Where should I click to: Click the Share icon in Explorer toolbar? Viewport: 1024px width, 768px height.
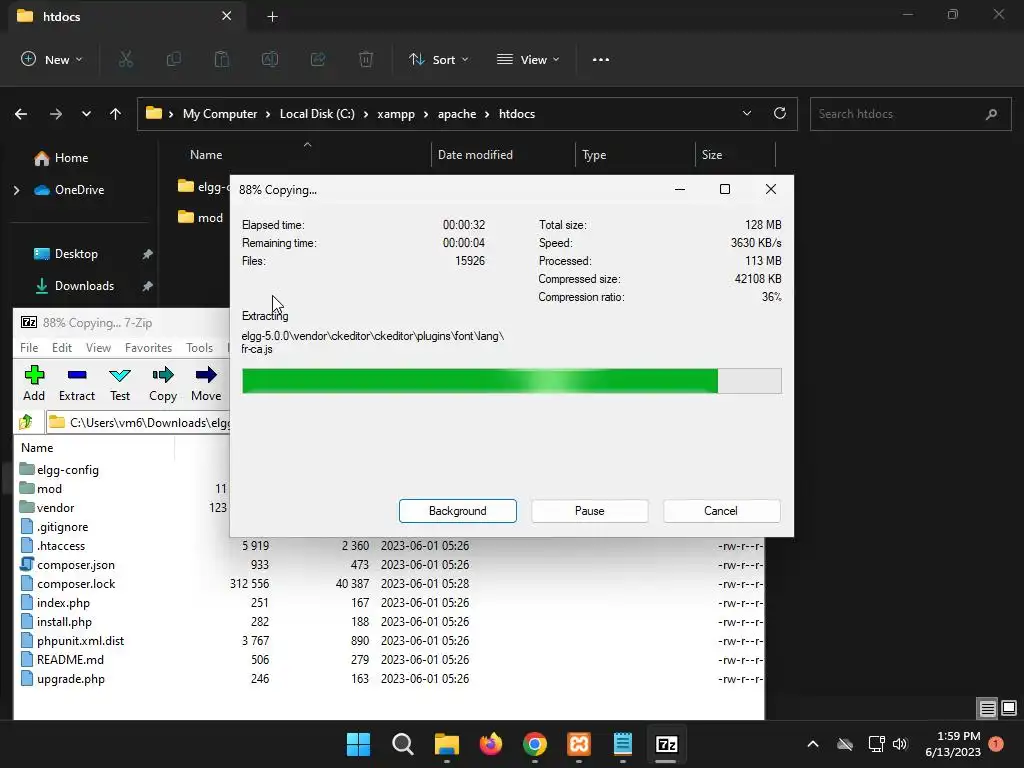tap(318, 59)
